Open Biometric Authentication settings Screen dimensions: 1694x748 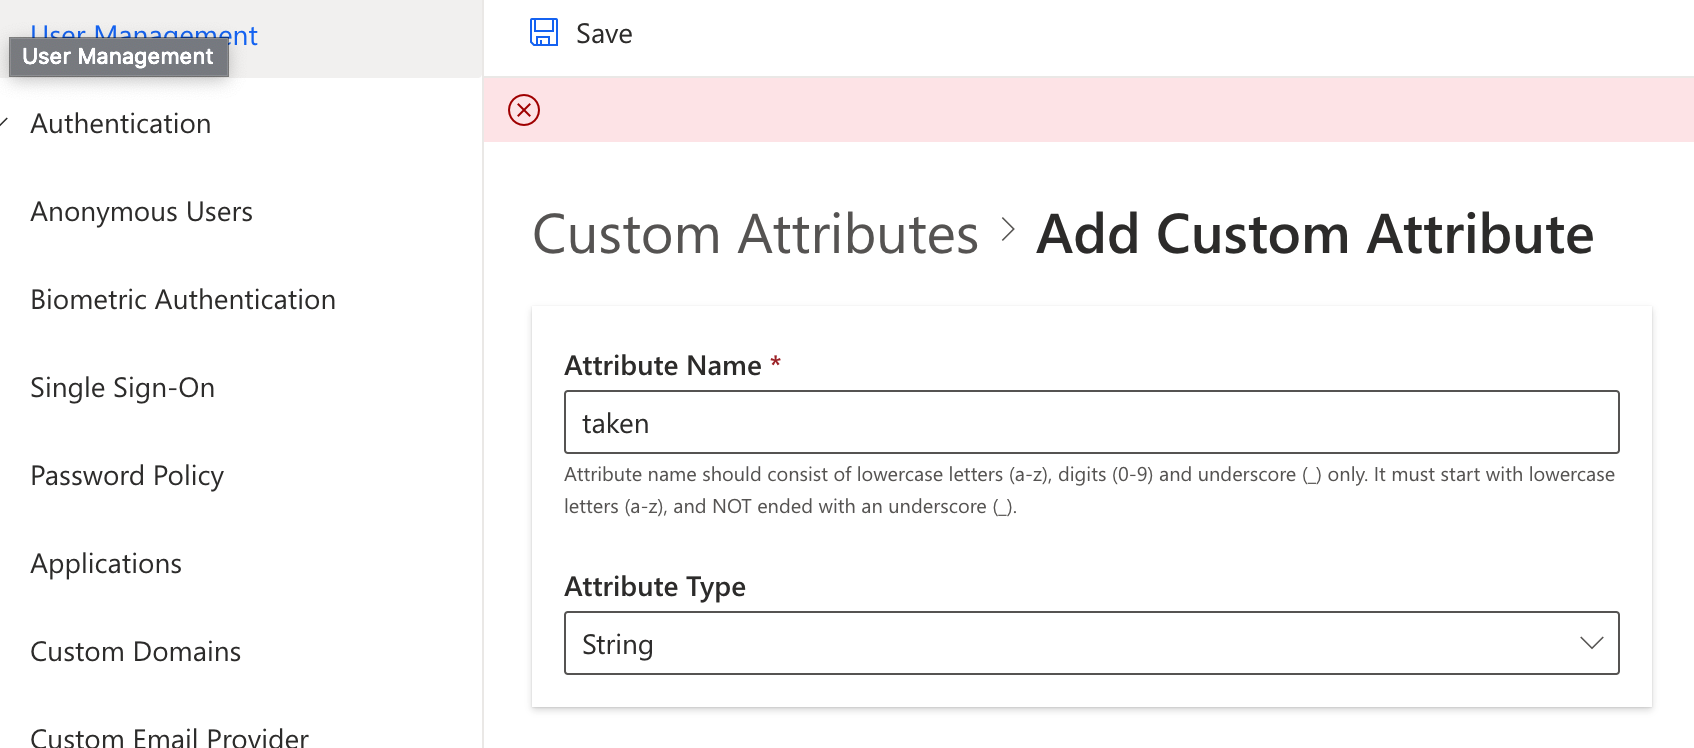pyautogui.click(x=183, y=300)
